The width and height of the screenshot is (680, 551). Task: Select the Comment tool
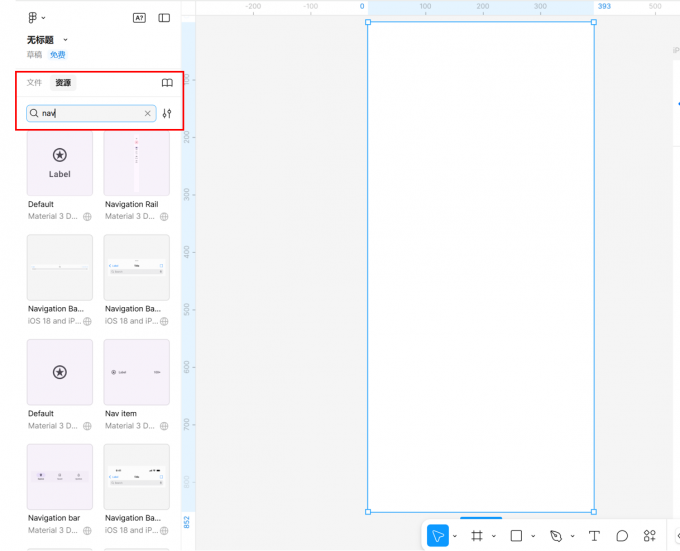click(622, 536)
